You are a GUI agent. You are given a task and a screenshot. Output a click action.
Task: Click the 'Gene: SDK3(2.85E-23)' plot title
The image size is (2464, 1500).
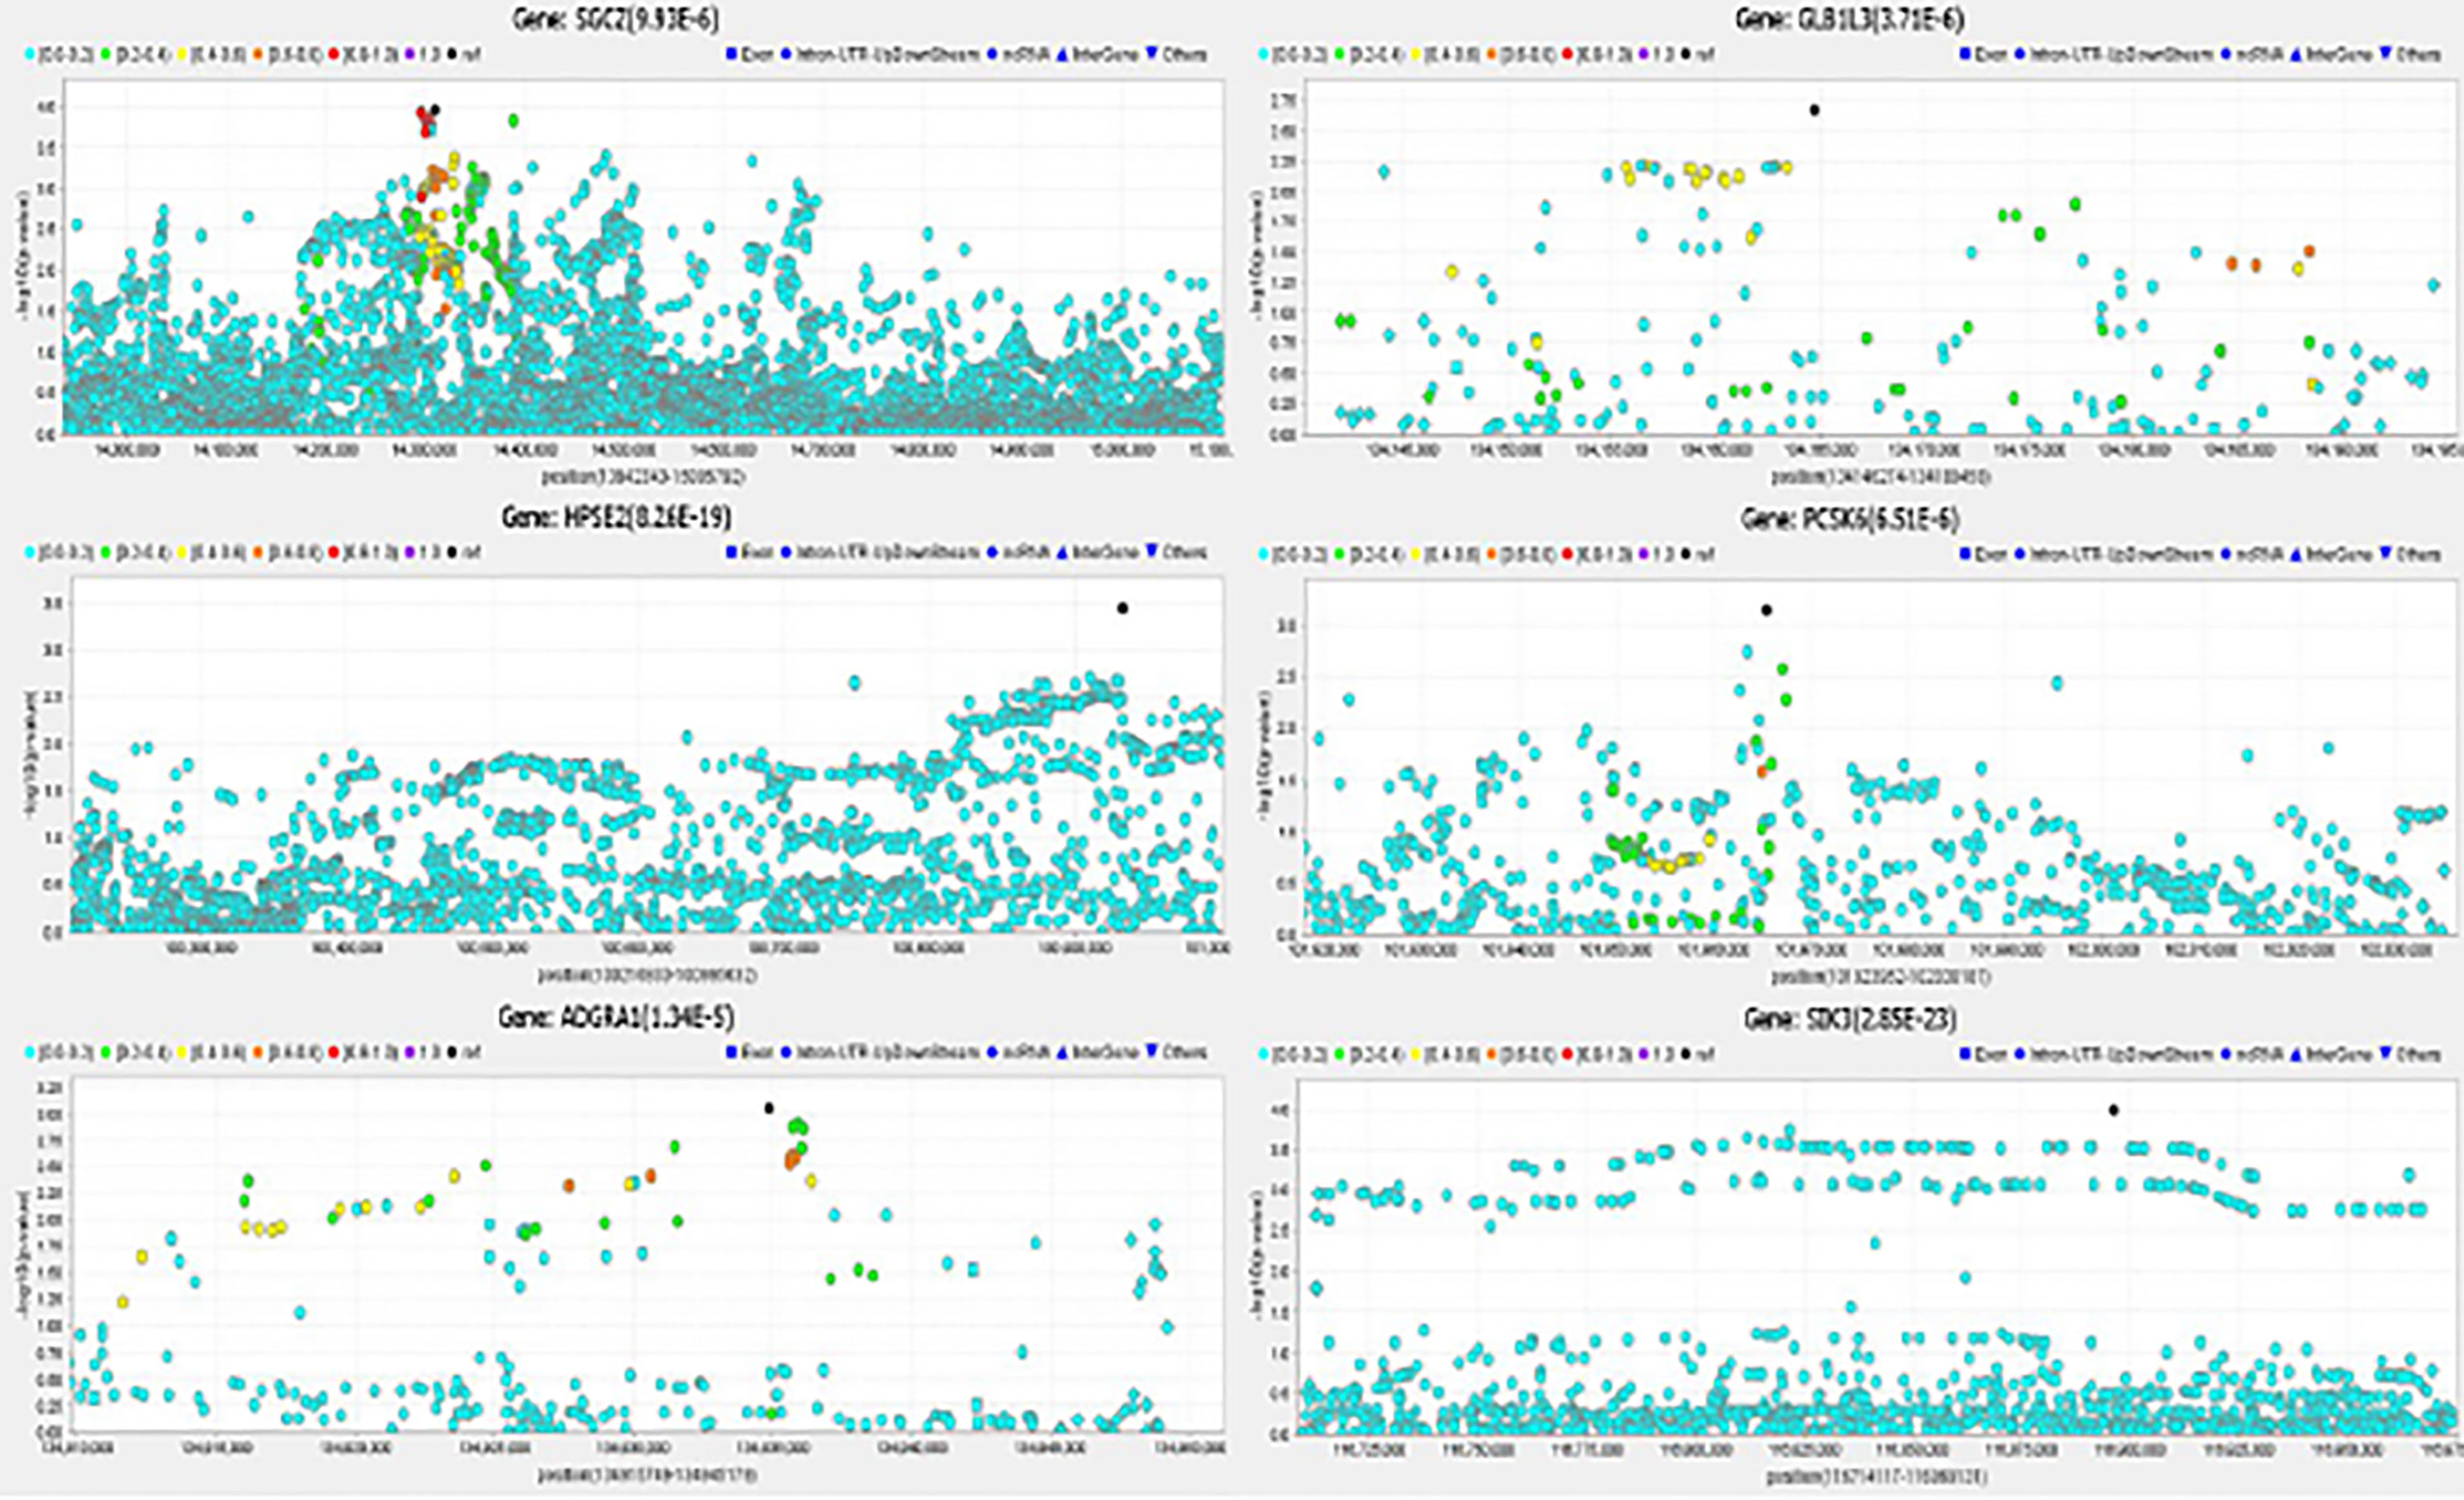1850,1018
